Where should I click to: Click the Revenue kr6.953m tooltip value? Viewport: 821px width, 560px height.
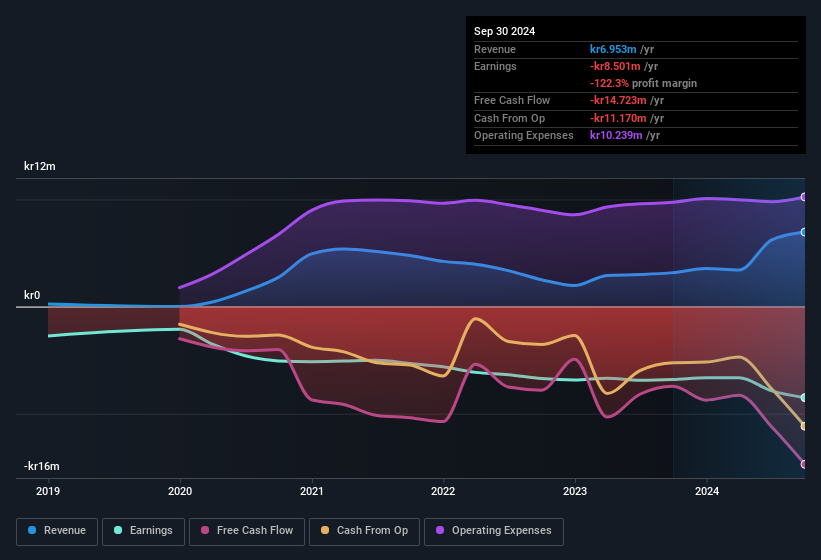[x=613, y=49]
